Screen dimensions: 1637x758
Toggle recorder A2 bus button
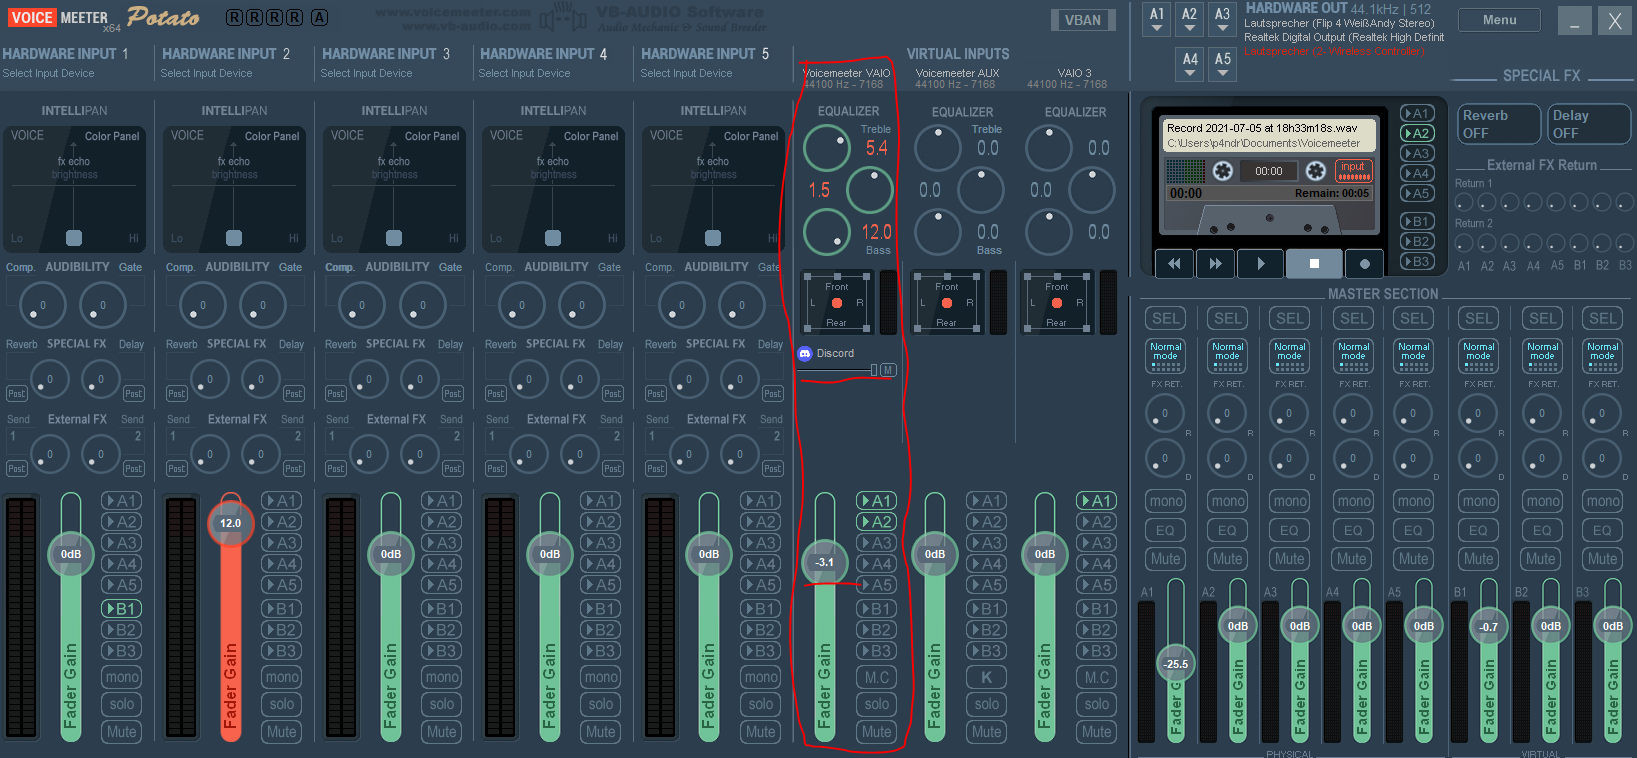(x=1416, y=133)
